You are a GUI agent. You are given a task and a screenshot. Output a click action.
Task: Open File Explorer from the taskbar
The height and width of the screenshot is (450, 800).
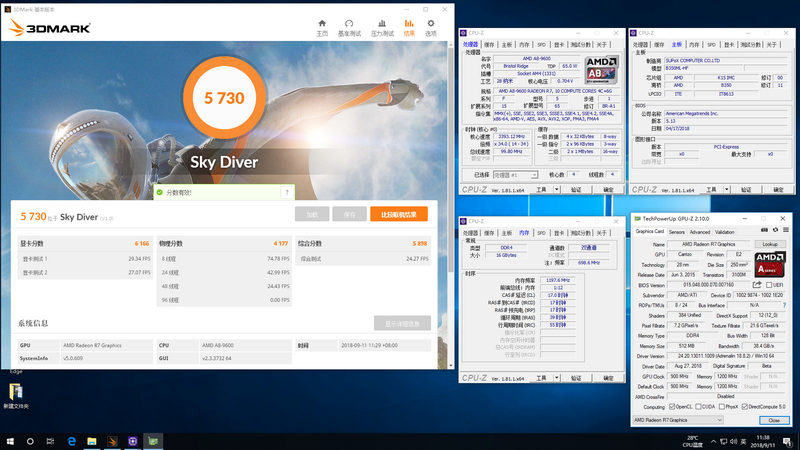(92, 441)
